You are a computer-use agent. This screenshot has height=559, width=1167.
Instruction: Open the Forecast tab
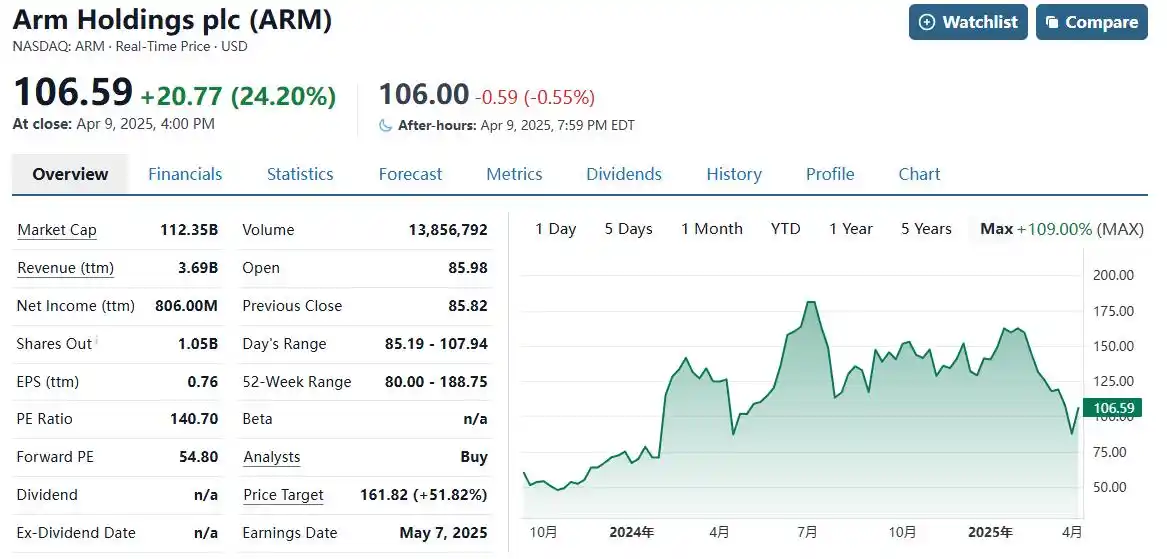coord(410,174)
